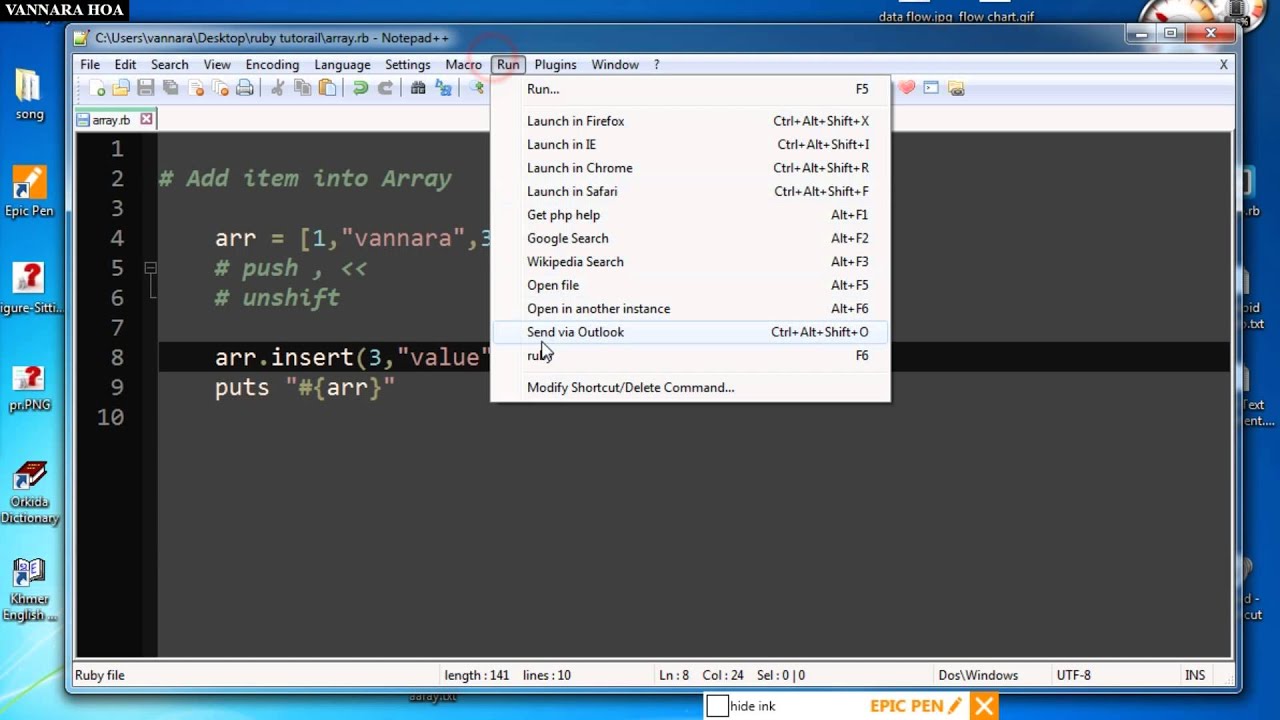Click the green Undo arrow icon
Viewport: 1280px width, 720px height.
(360, 88)
